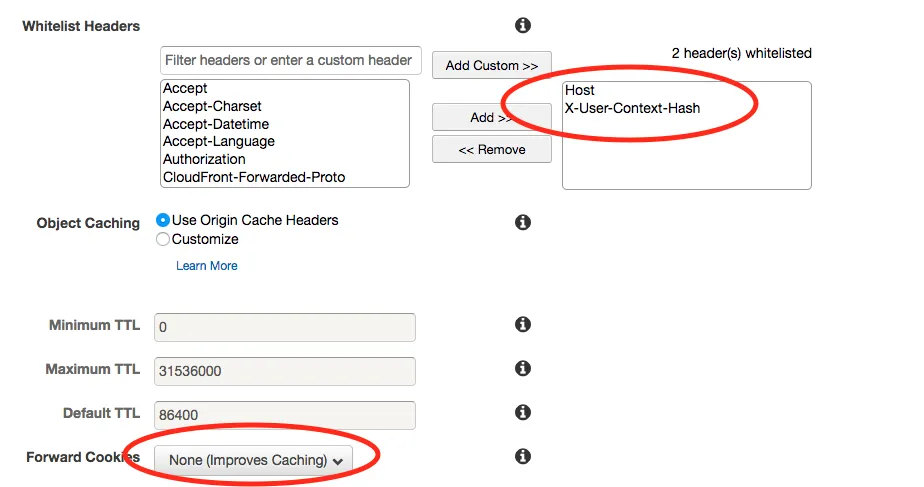This screenshot has height=487, width=924.
Task: Open the Forward Cookies dropdown
Action: click(x=254, y=460)
